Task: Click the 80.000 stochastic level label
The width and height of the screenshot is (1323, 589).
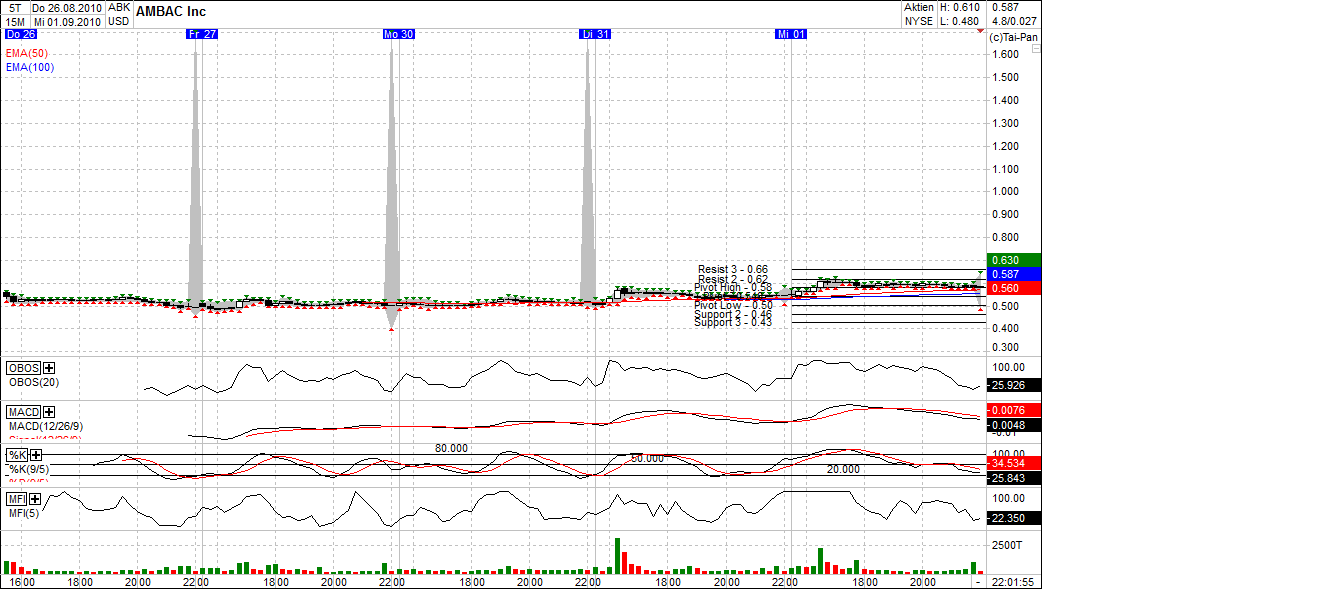Action: point(451,448)
